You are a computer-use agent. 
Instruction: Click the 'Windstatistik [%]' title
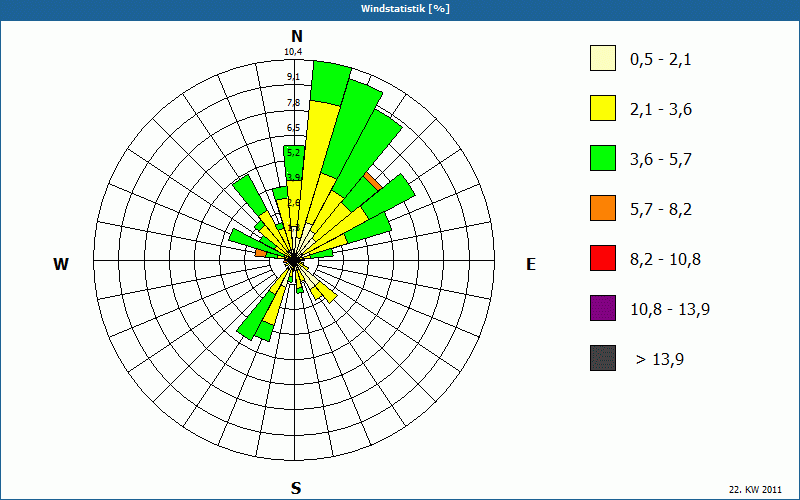coord(405,9)
